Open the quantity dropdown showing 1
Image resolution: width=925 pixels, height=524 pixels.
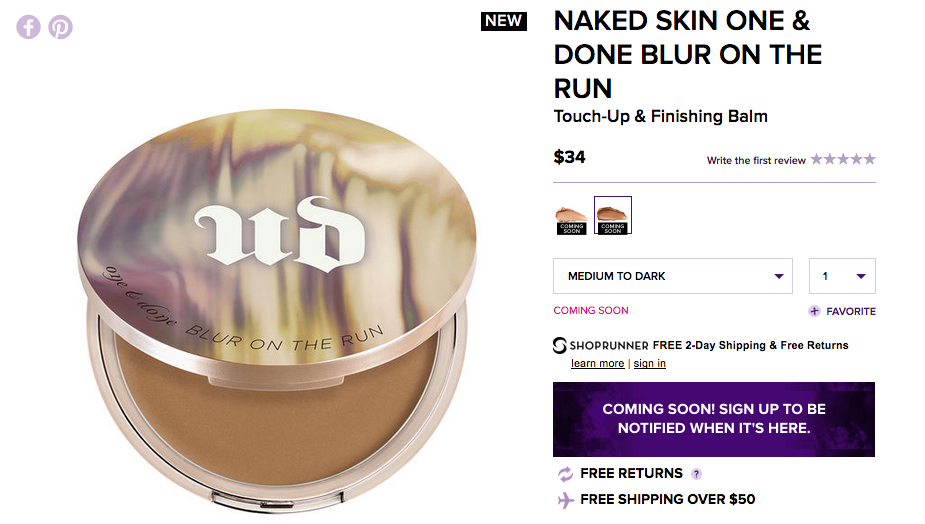842,276
